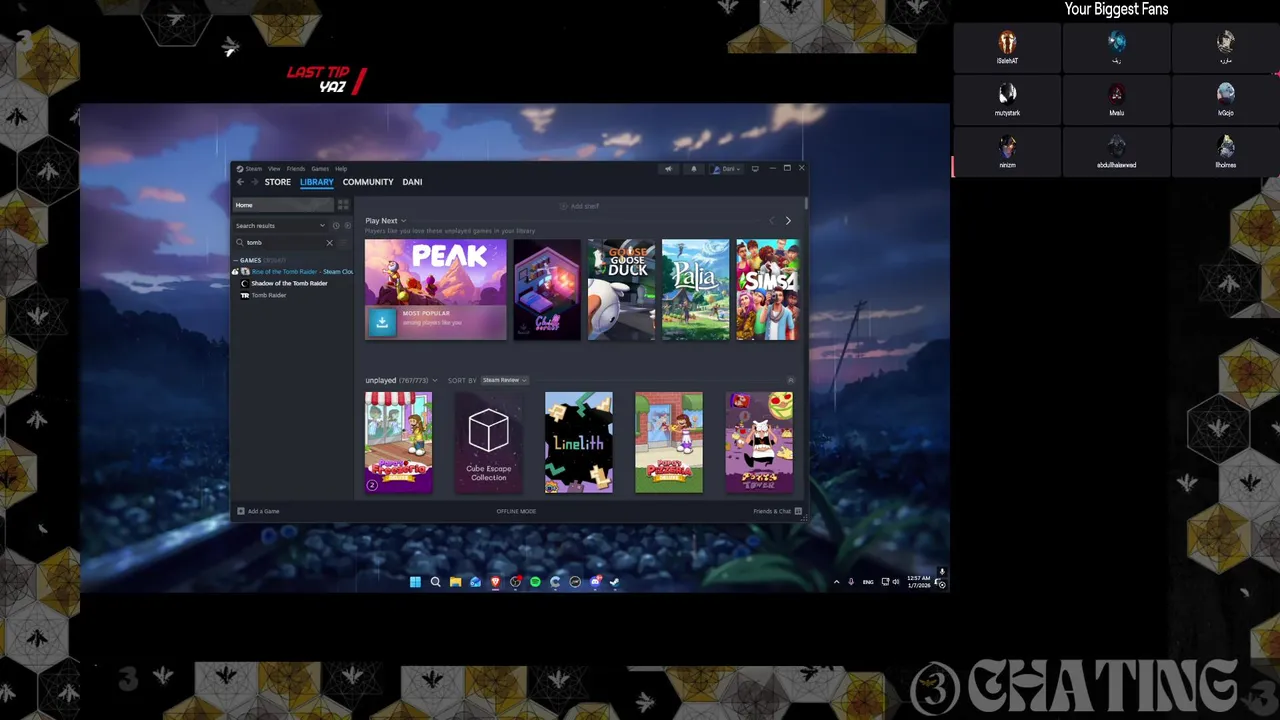Screen dimensions: 1280x720
Task: Go back with the Steam back arrow
Action: [240, 182]
